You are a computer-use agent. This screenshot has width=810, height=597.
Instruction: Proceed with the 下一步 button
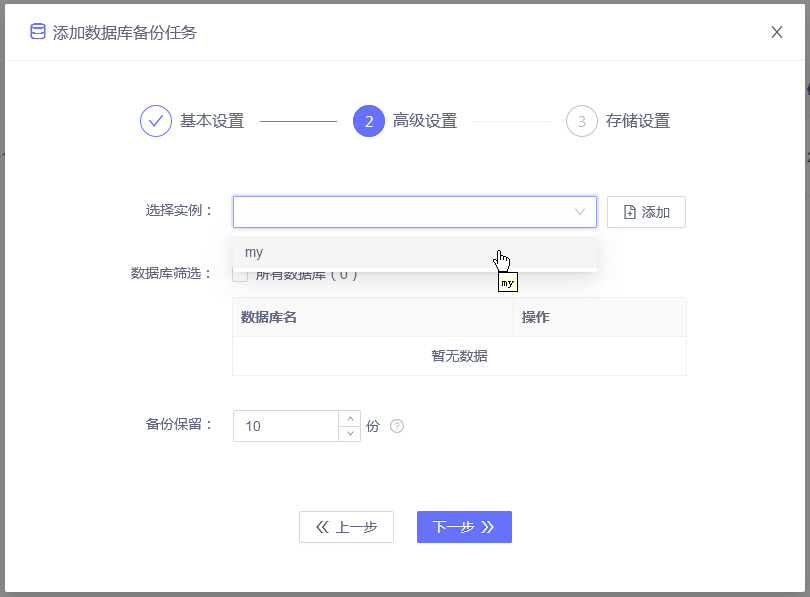(464, 527)
